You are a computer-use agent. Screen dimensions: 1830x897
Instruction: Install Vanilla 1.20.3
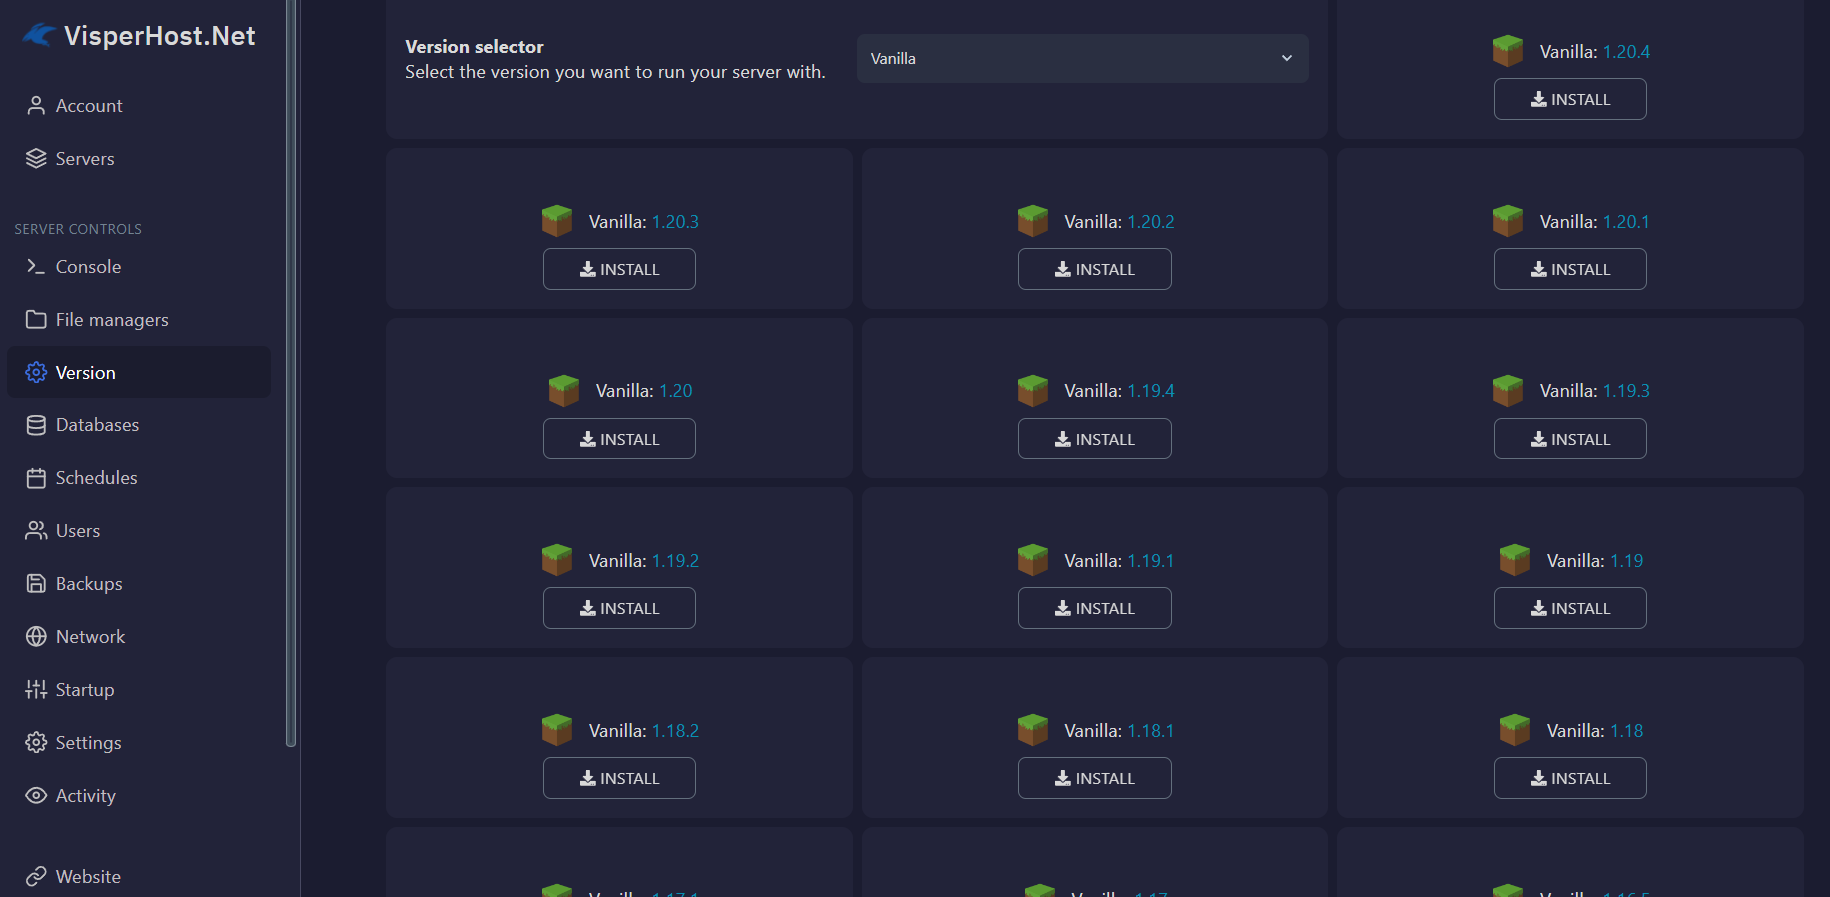point(619,269)
